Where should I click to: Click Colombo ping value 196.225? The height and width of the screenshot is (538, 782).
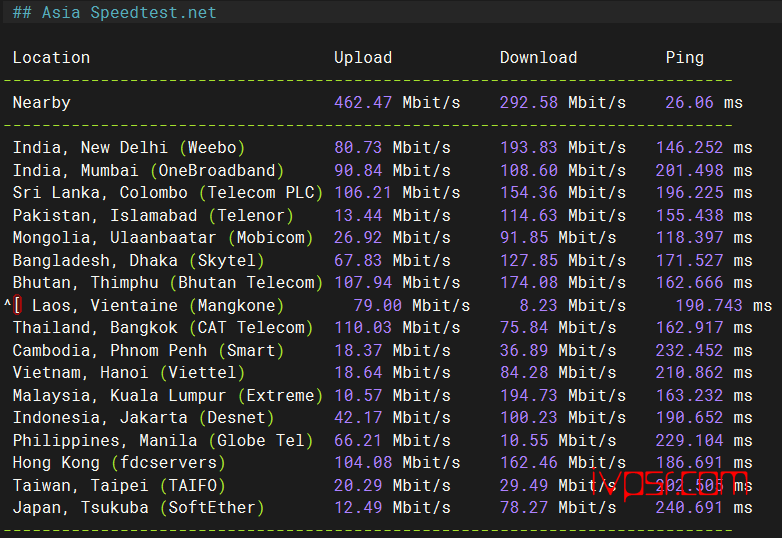tap(689, 192)
